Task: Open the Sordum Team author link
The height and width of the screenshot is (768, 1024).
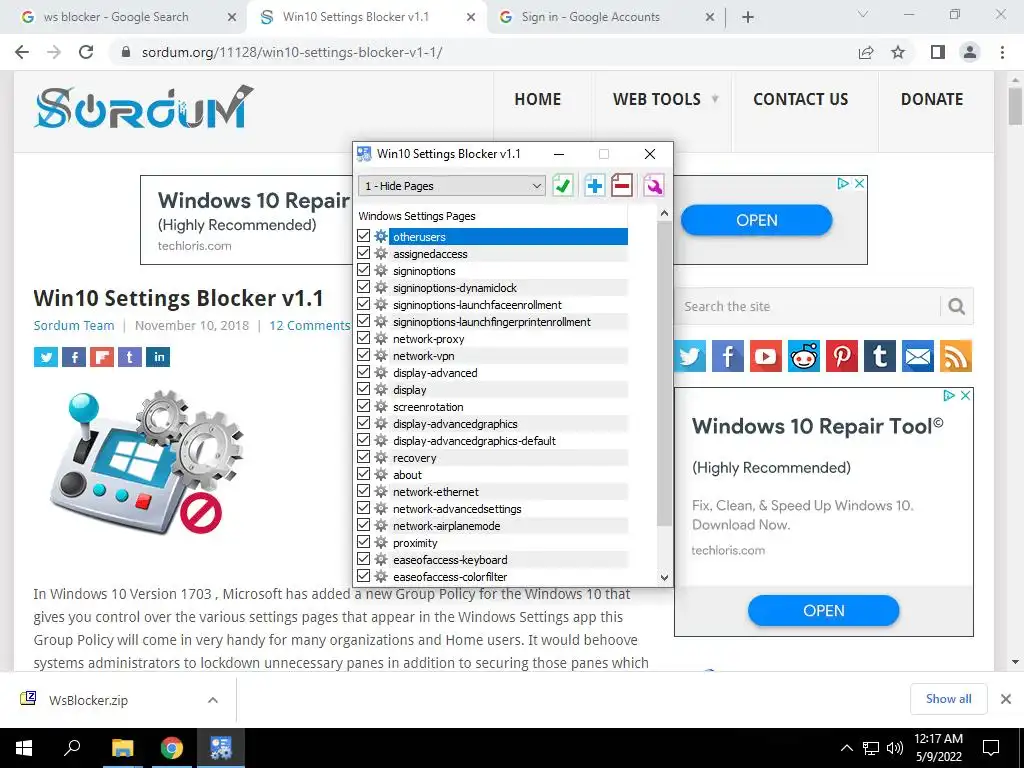Action: 74,325
